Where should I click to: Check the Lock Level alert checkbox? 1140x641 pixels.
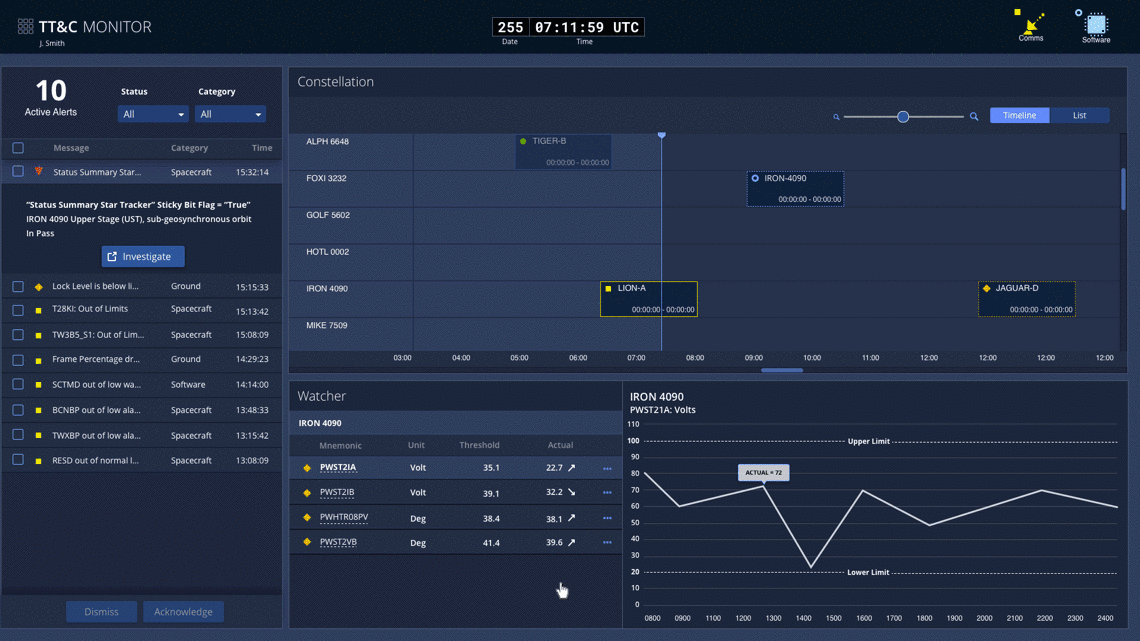(18, 287)
